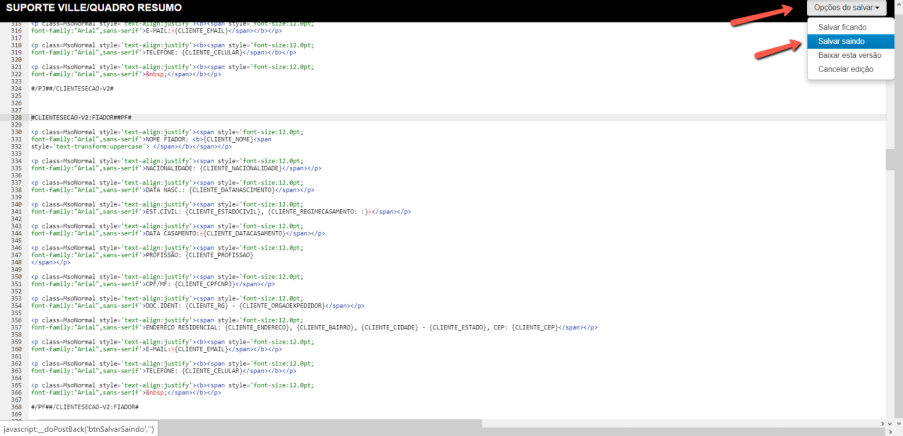Click the "&nbsp;" entity on line 322
The height and width of the screenshot is (436, 903).
(155, 74)
